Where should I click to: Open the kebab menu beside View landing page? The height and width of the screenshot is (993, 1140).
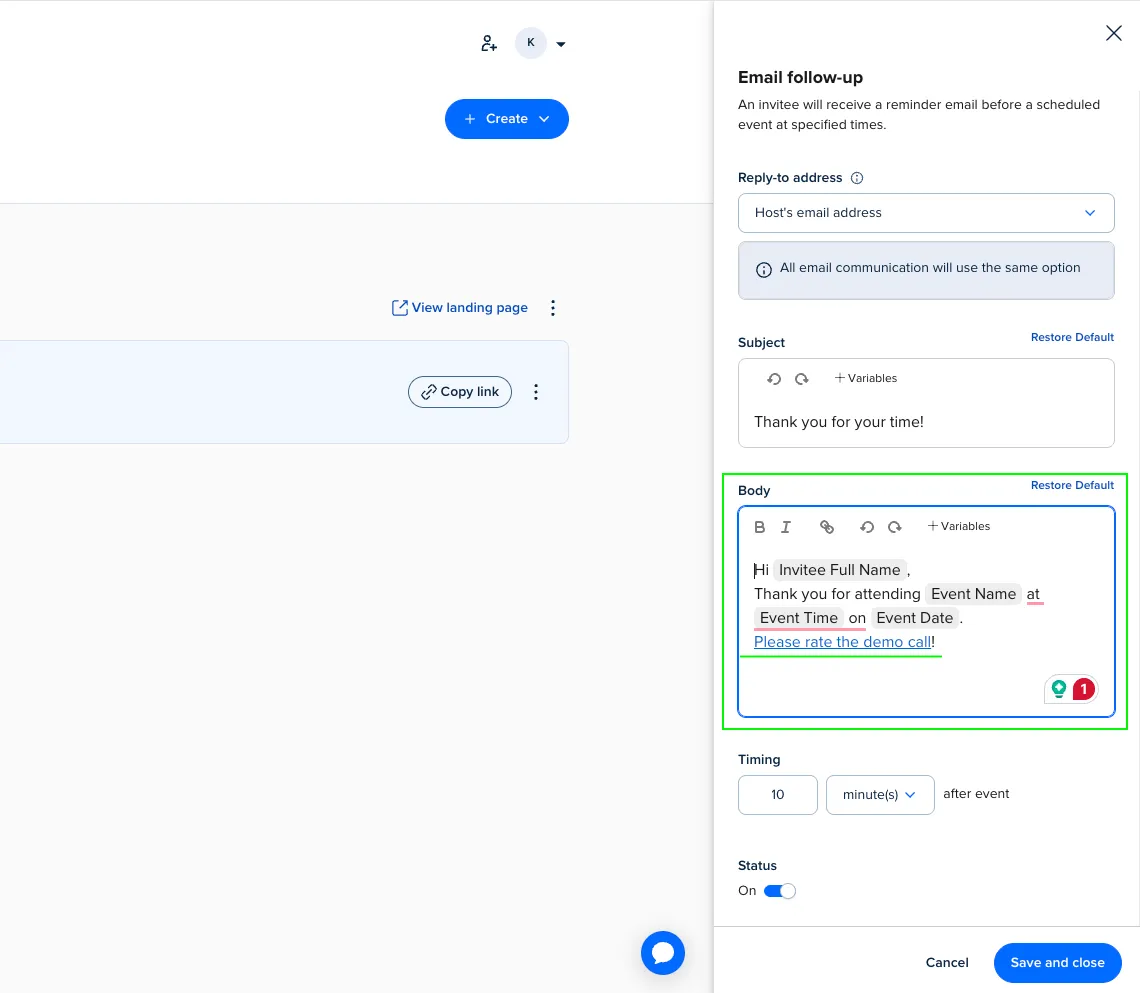[553, 308]
